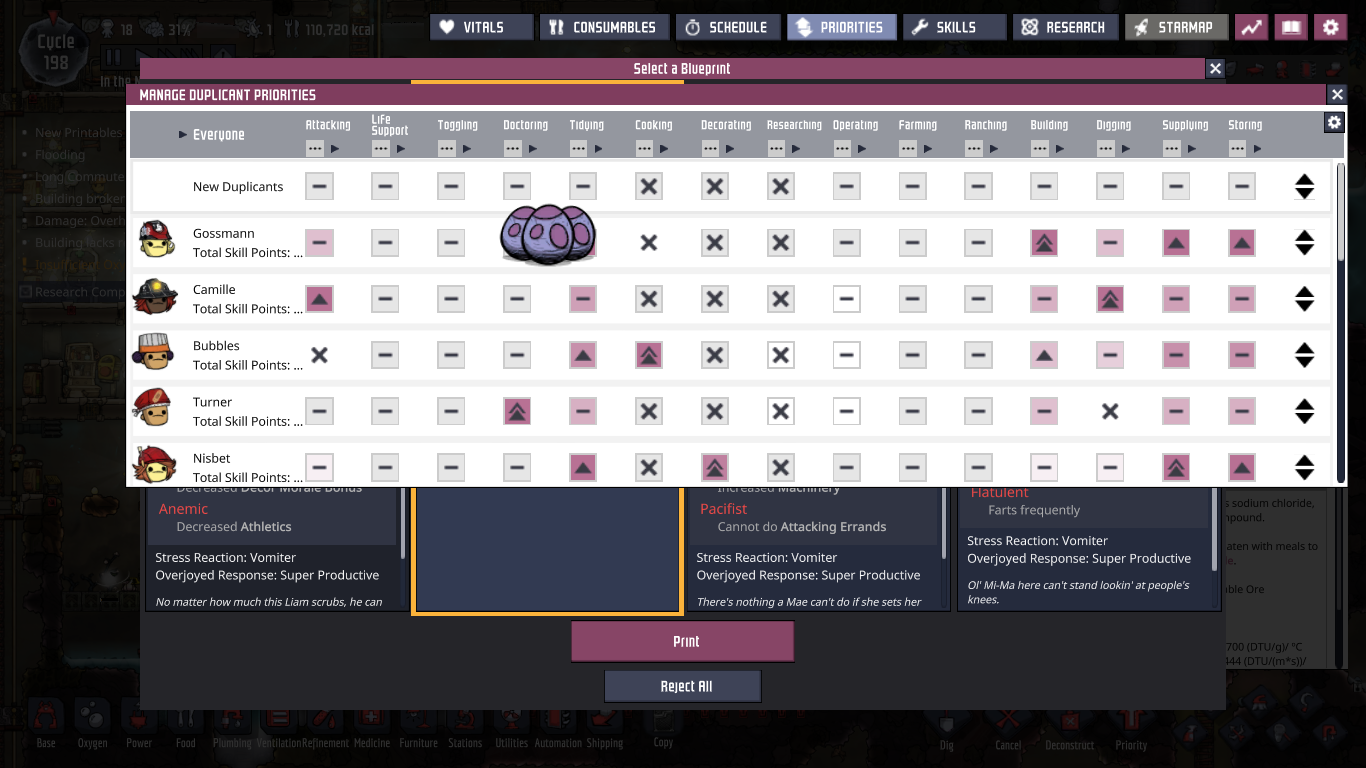The image size is (1366, 768).
Task: Open the Ventilation build category
Action: tap(278, 724)
